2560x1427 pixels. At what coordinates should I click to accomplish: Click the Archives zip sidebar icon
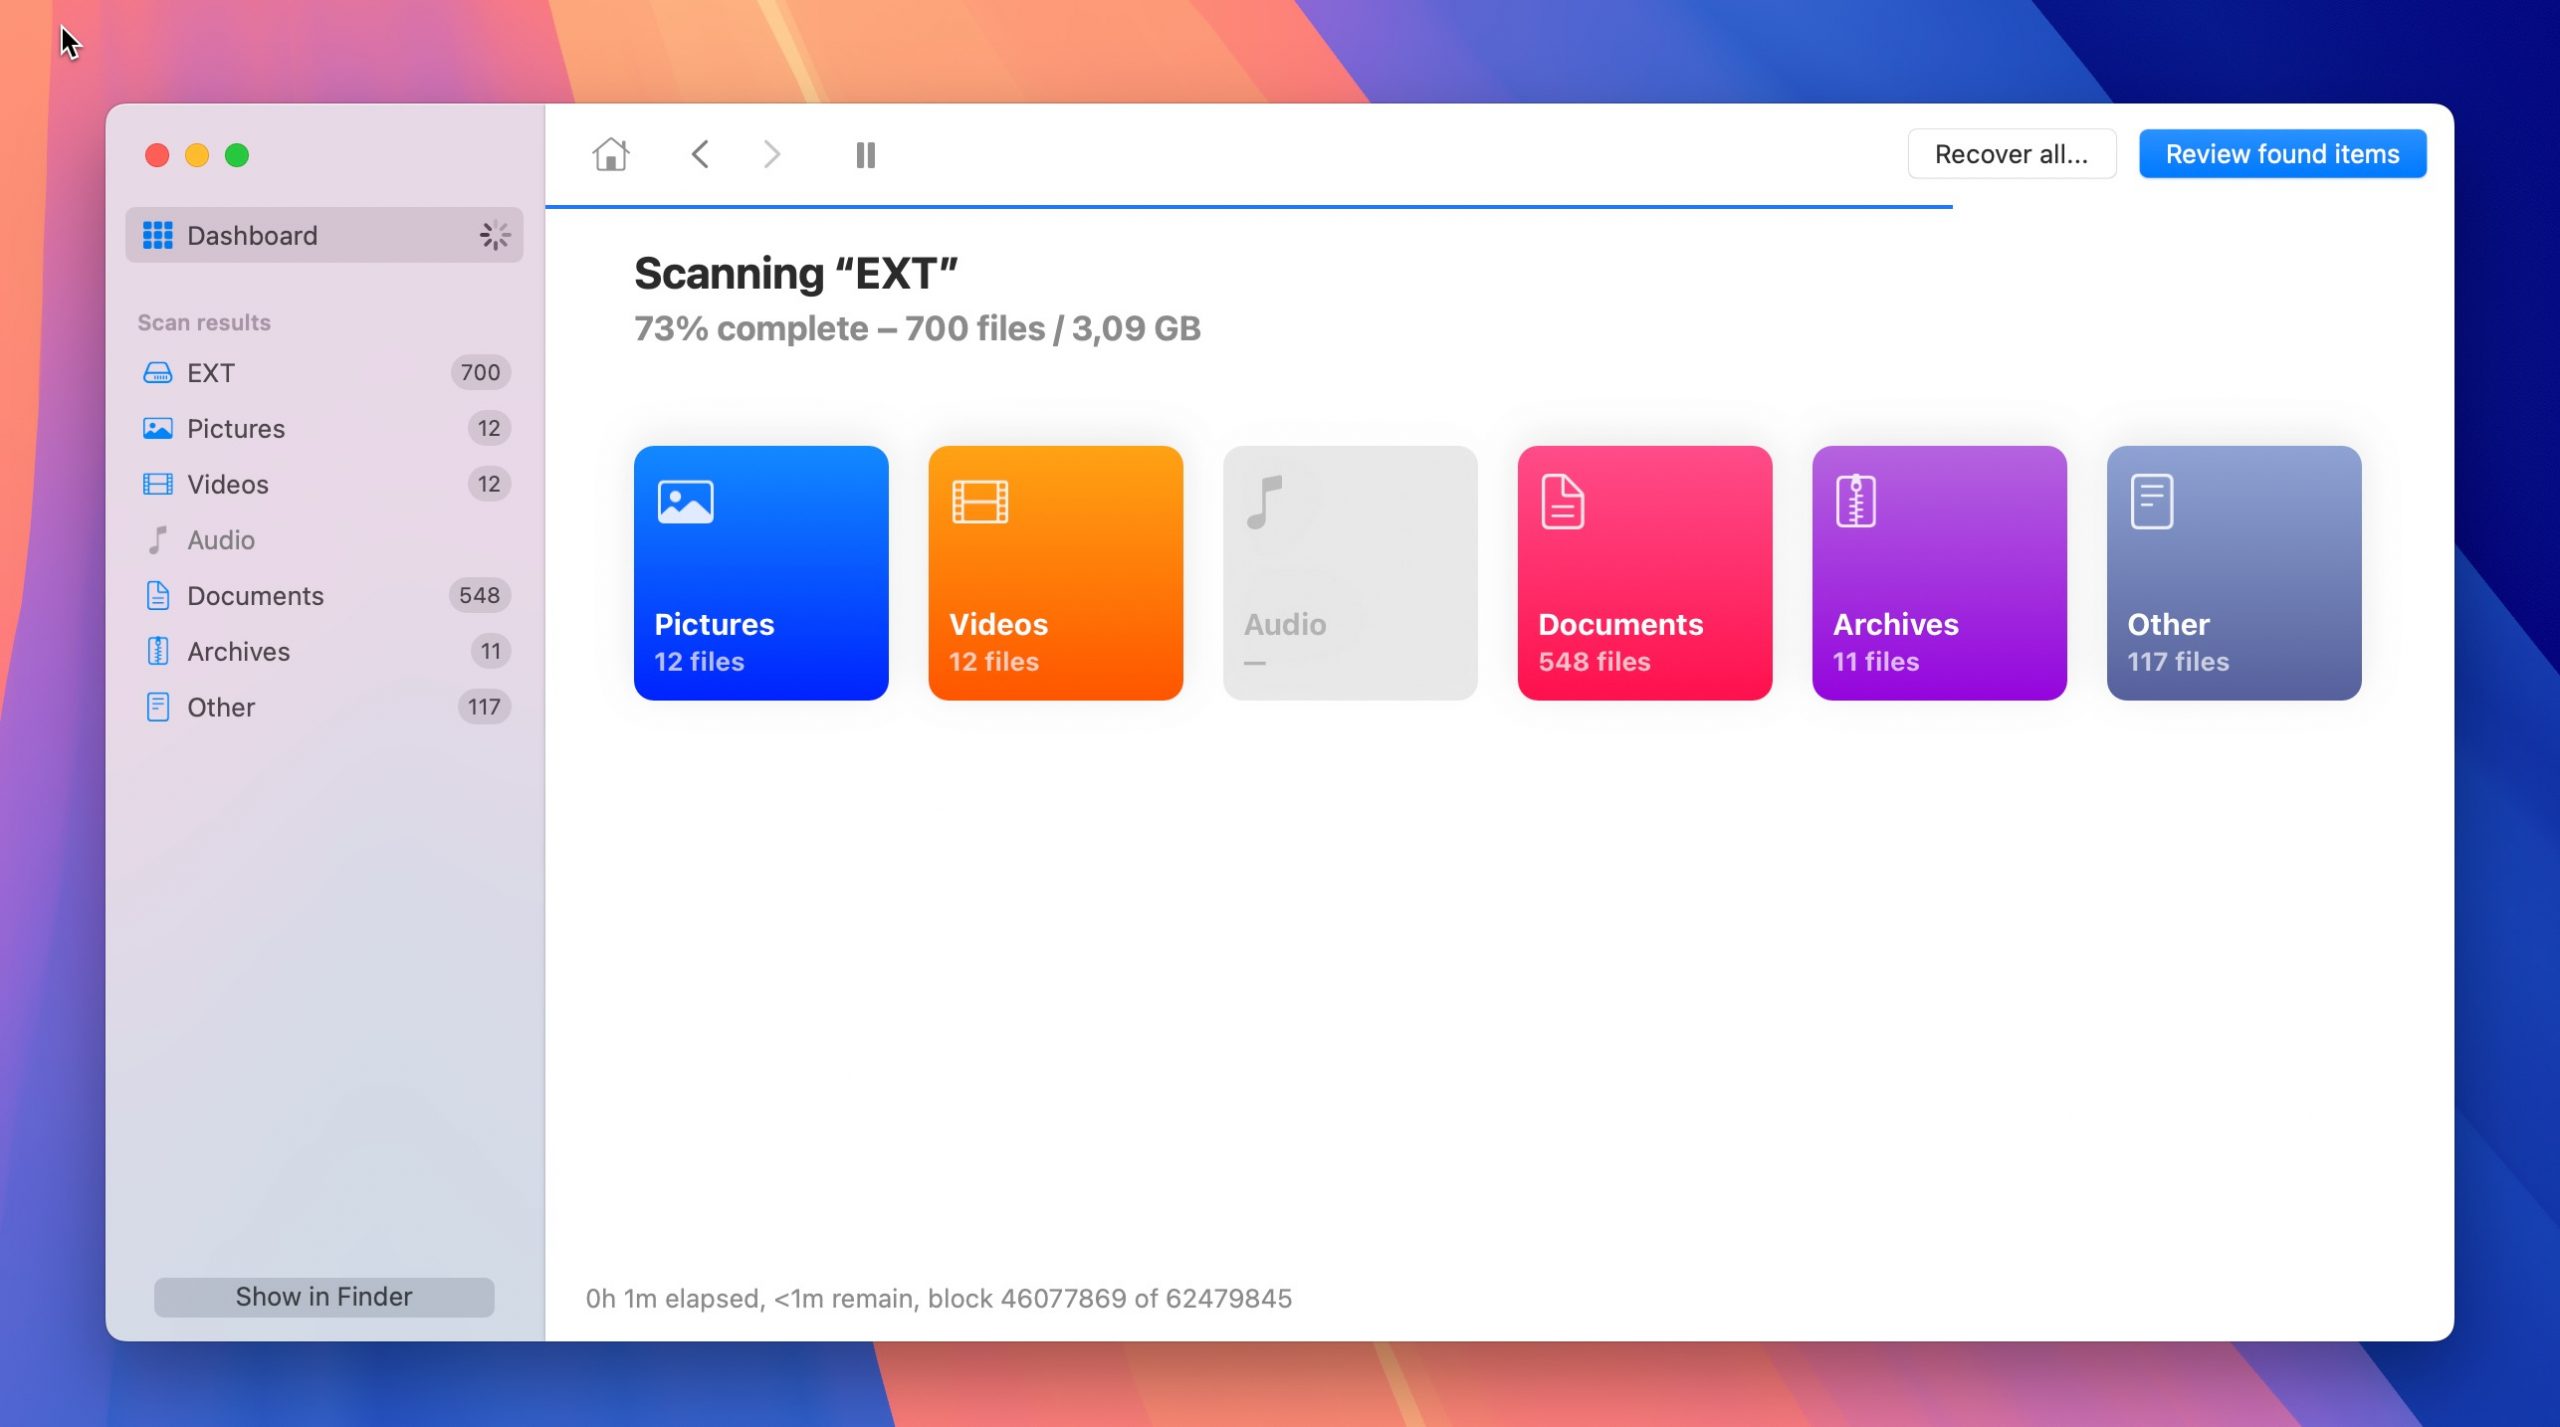(157, 651)
